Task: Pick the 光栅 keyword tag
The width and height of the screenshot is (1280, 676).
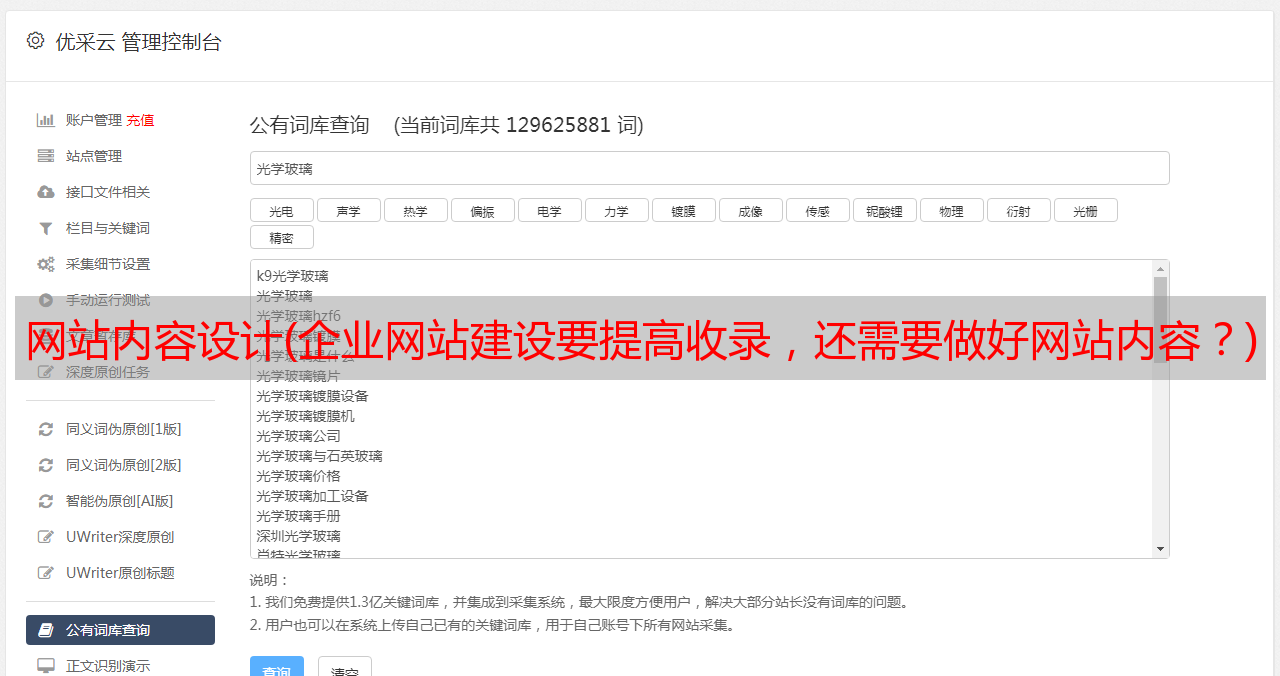Action: (x=1085, y=210)
